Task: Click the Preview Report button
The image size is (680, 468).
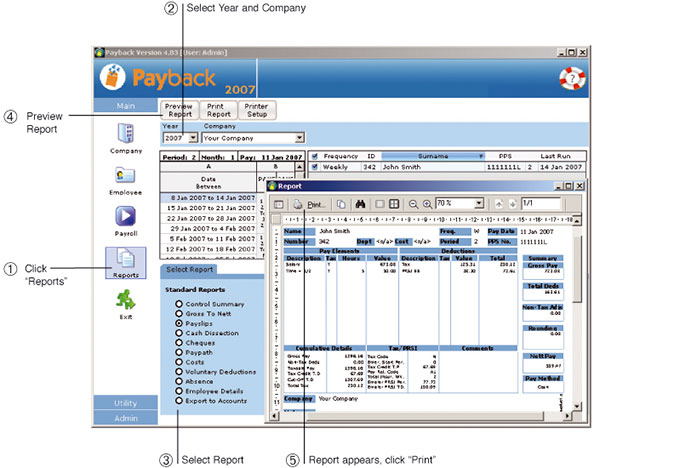Action: coord(178,110)
